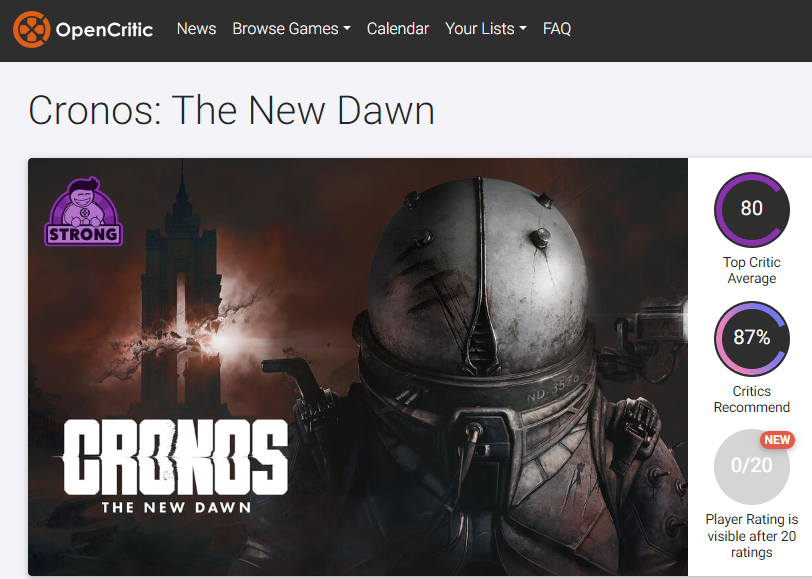Image resolution: width=812 pixels, height=579 pixels.
Task: Click the Strong tier badge icon
Action: [83, 211]
